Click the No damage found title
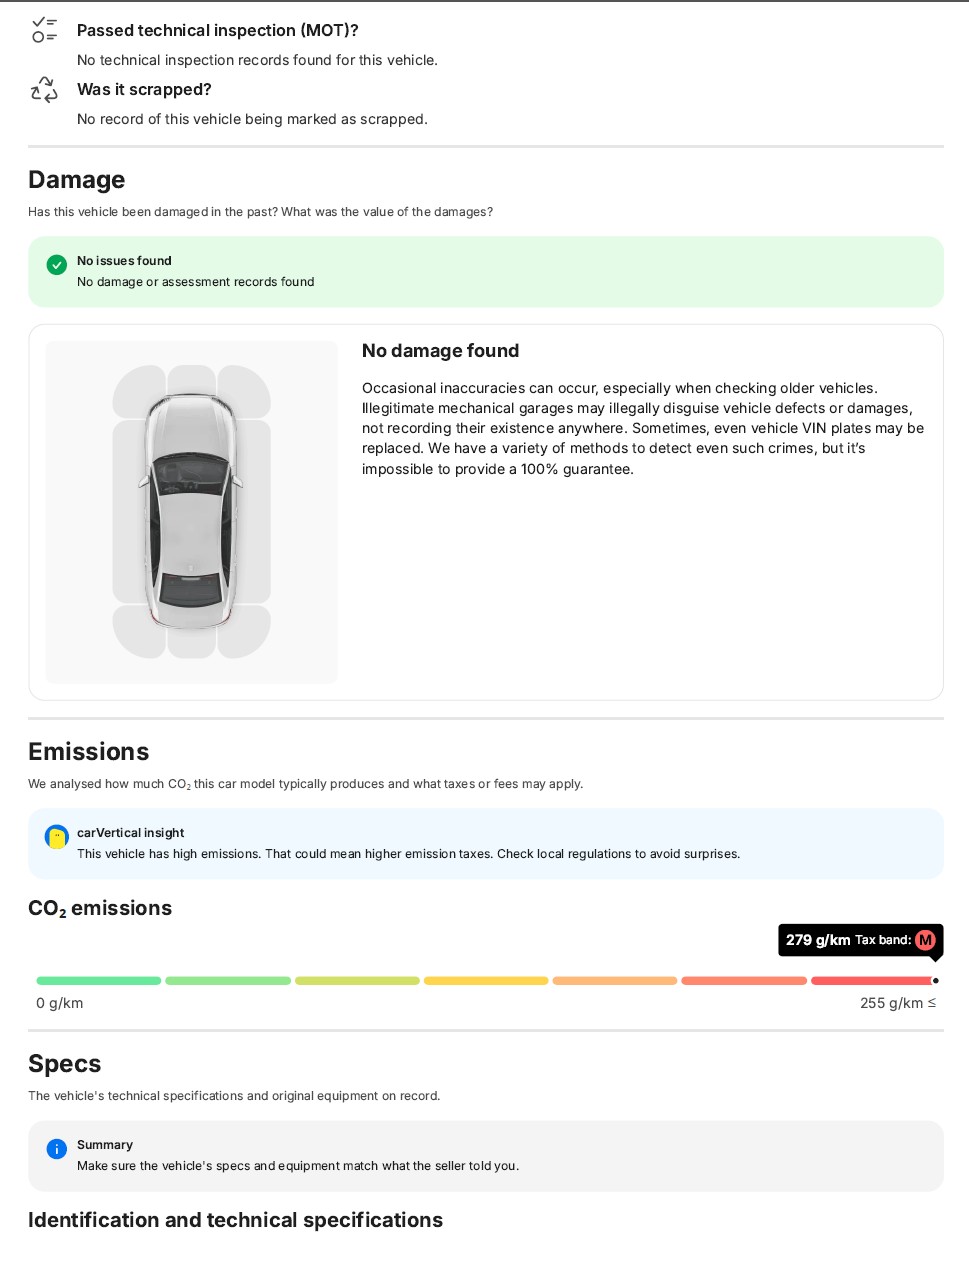Image resolution: width=969 pixels, height=1282 pixels. 440,351
